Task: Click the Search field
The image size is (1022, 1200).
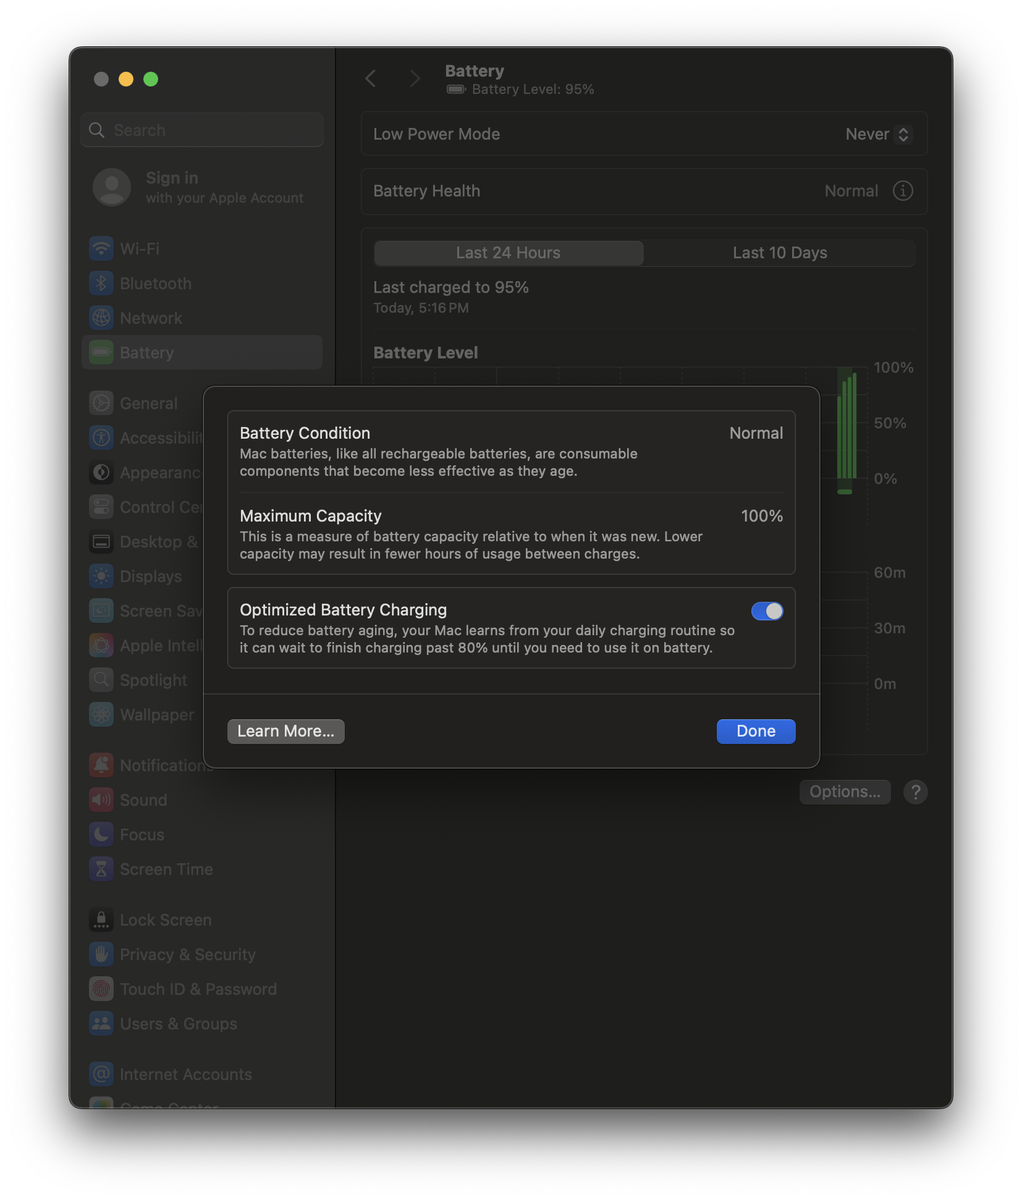Action: click(x=202, y=130)
